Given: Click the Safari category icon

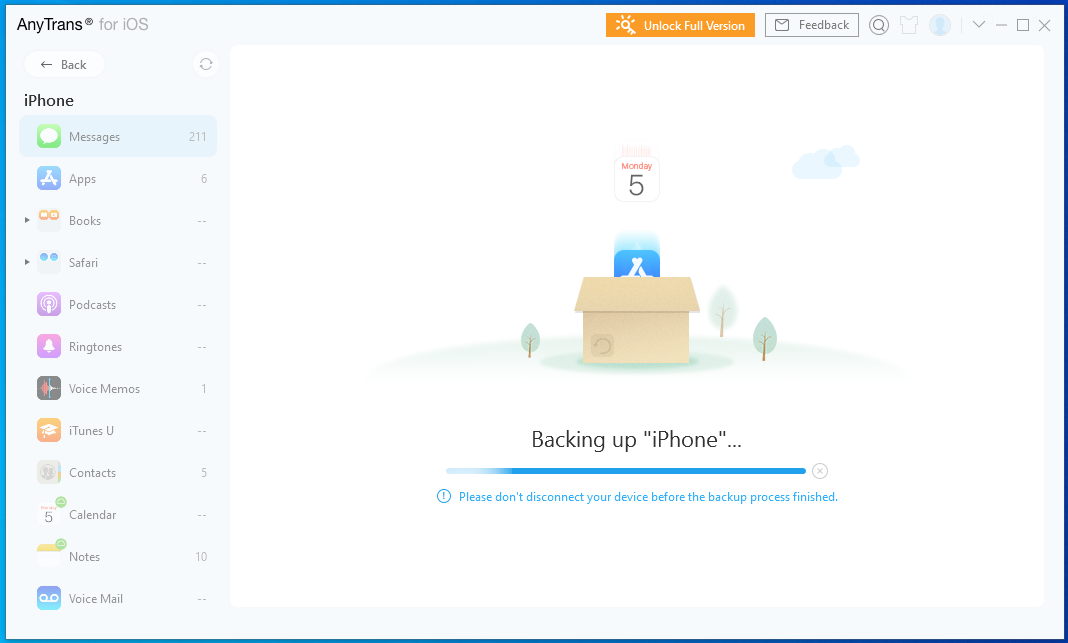Looking at the screenshot, I should point(49,262).
